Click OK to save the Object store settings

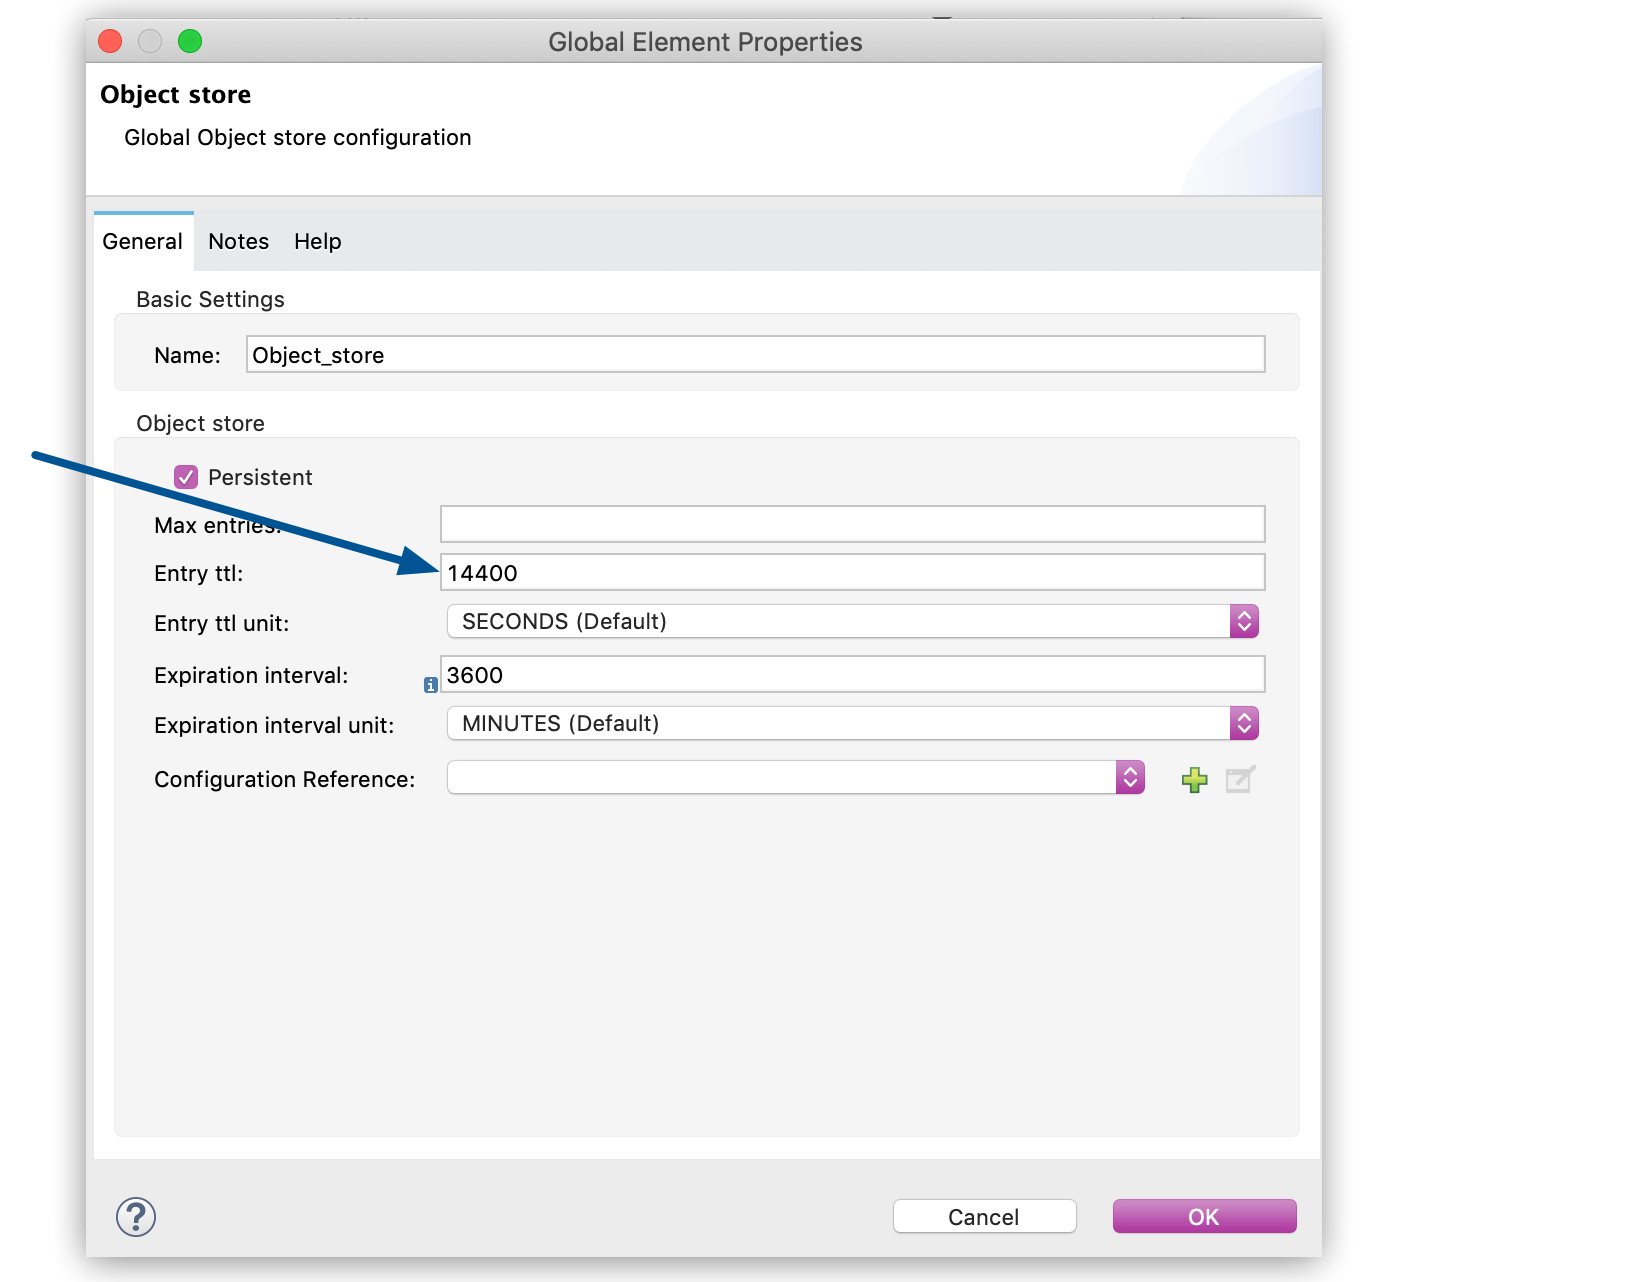[x=1203, y=1216]
